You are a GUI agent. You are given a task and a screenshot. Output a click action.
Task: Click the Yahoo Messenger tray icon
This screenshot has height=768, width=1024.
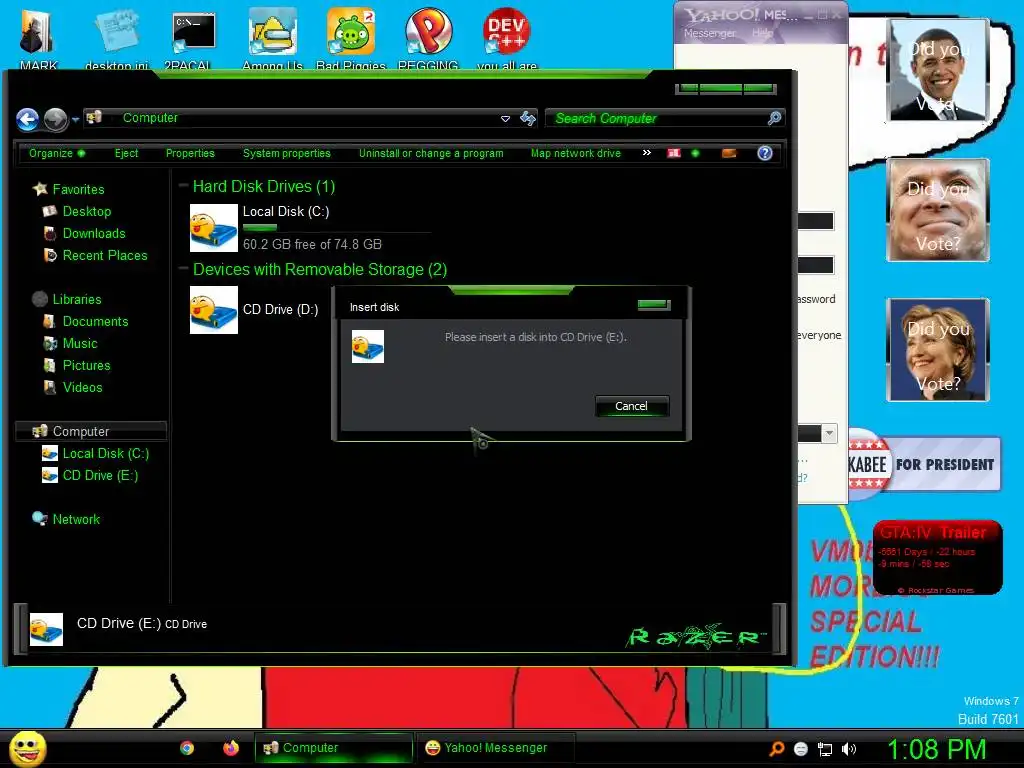801,749
